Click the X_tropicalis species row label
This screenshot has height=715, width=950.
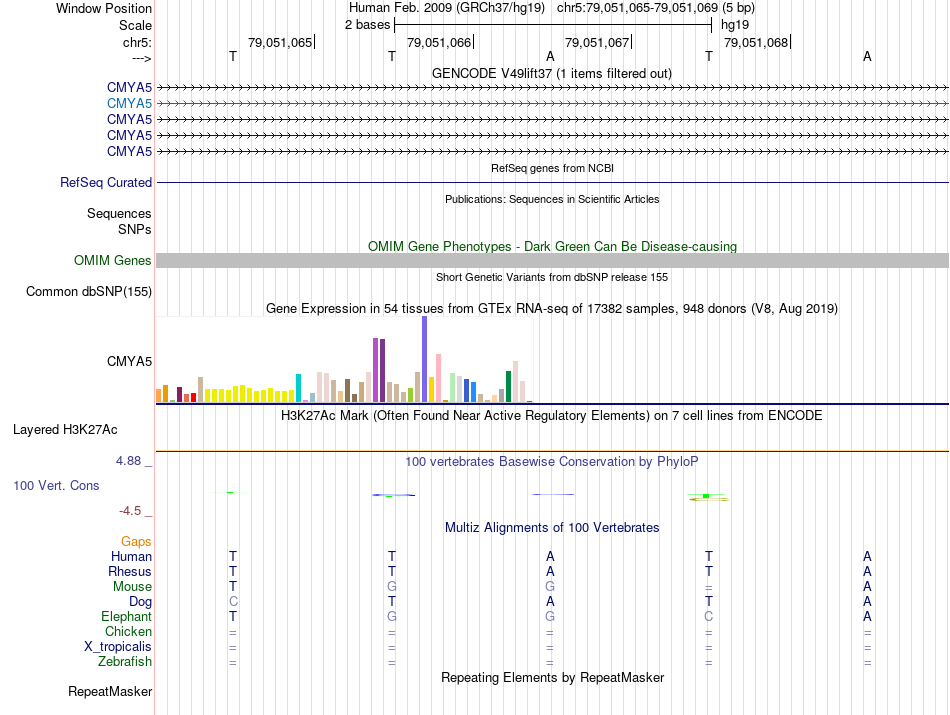(118, 647)
